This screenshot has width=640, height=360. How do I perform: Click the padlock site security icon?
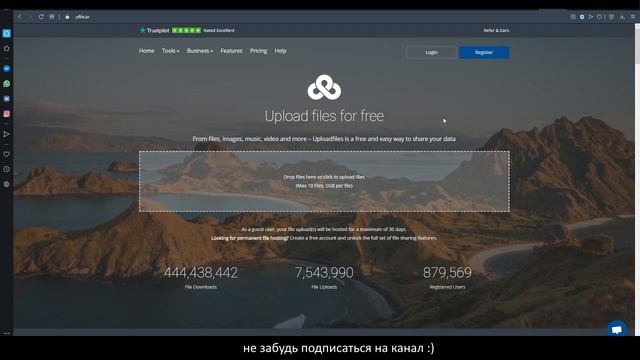point(67,17)
